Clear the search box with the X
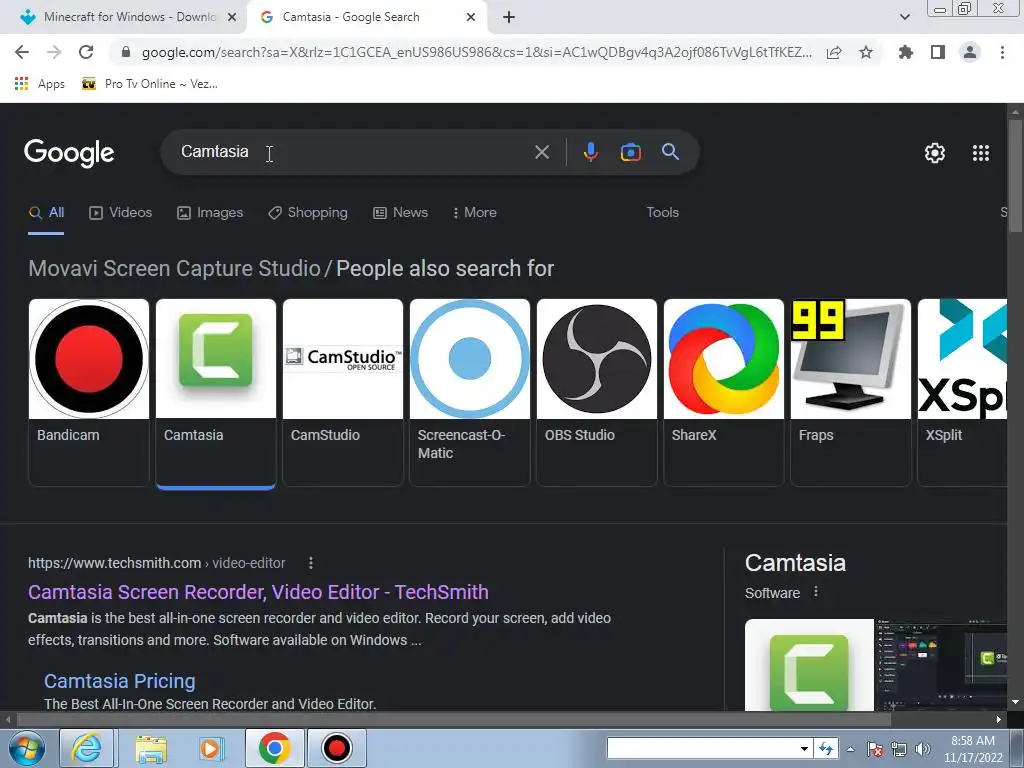 (541, 152)
